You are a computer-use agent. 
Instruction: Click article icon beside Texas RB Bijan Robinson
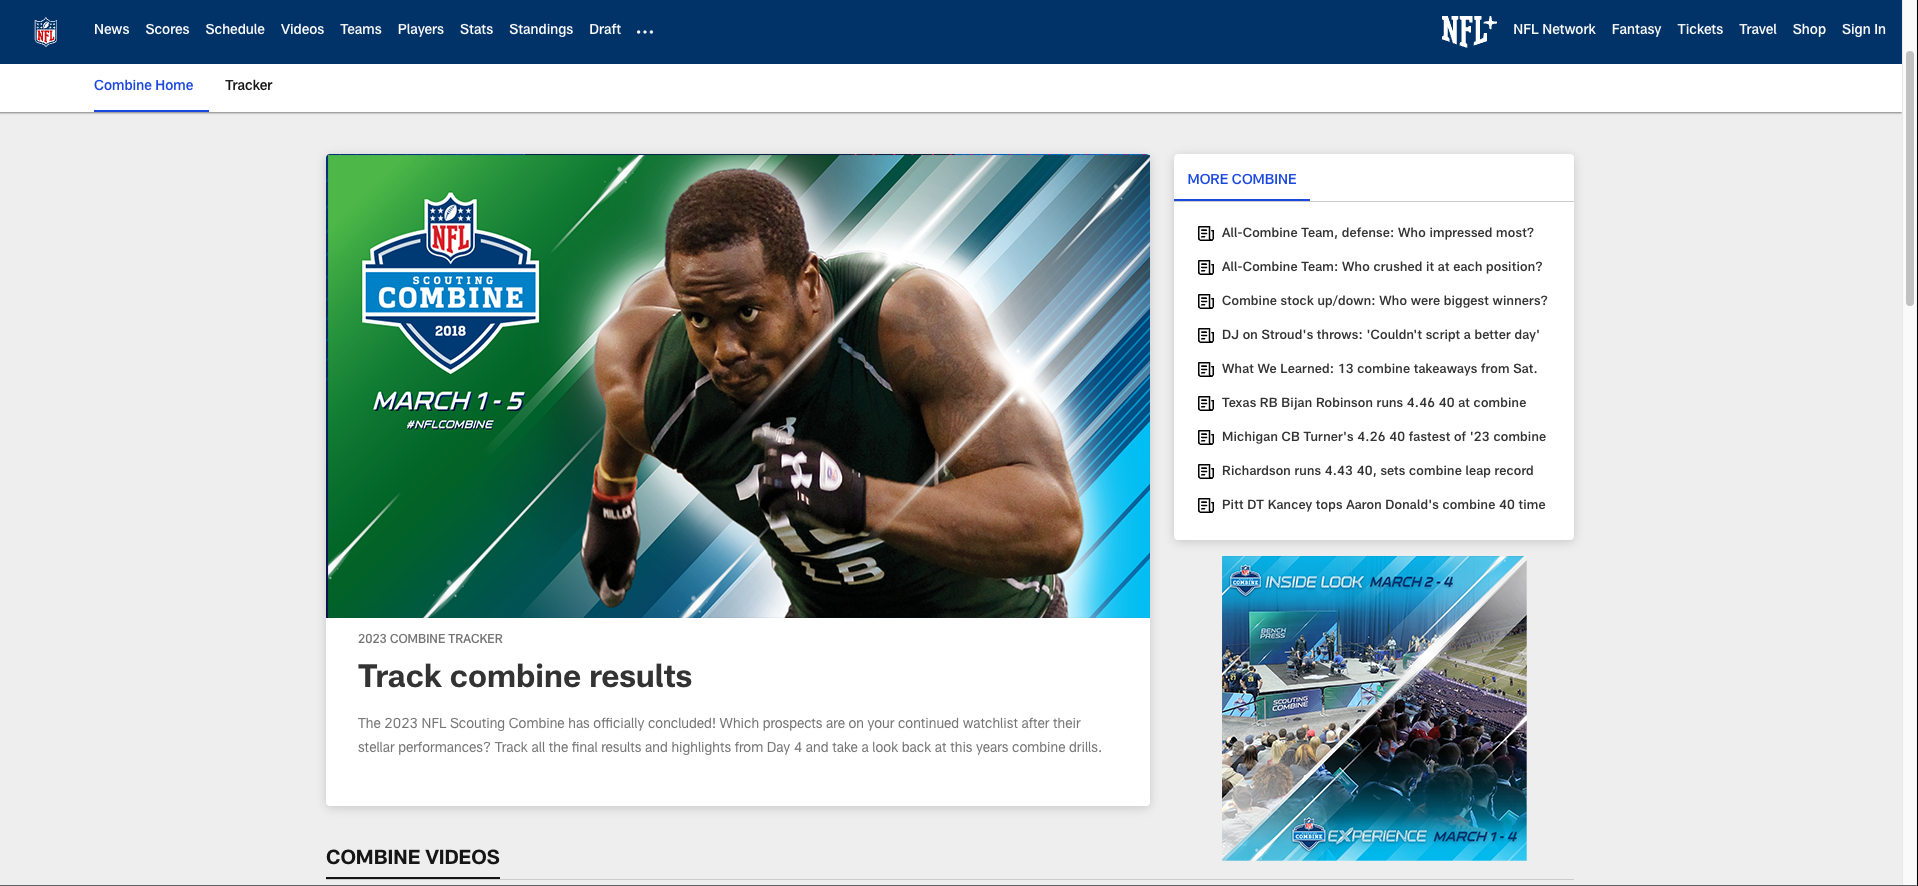pos(1206,403)
